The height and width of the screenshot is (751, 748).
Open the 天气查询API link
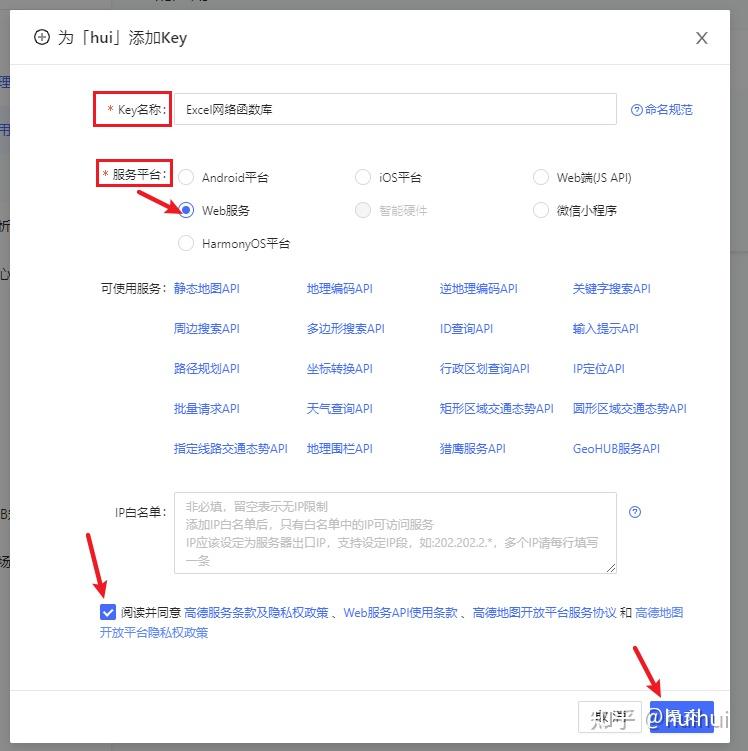click(x=340, y=409)
